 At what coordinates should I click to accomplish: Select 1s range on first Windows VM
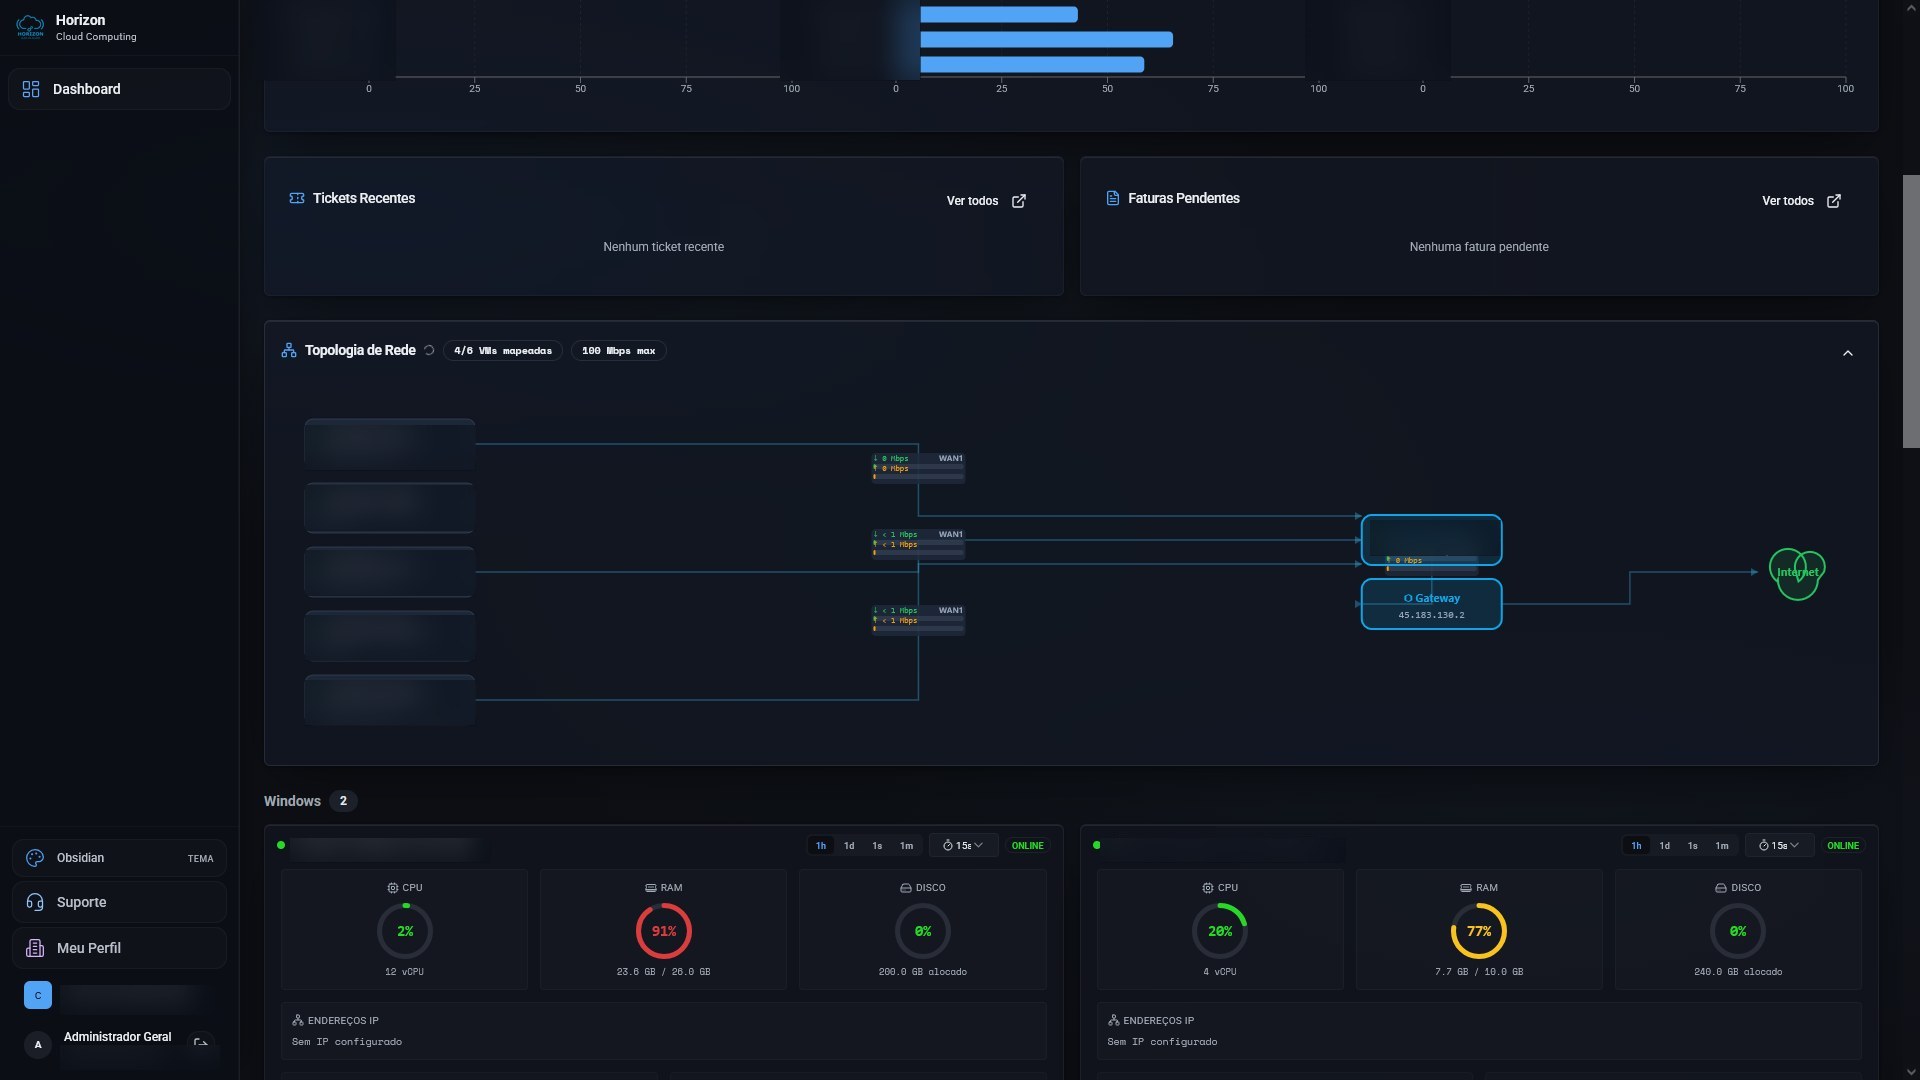[877, 846]
